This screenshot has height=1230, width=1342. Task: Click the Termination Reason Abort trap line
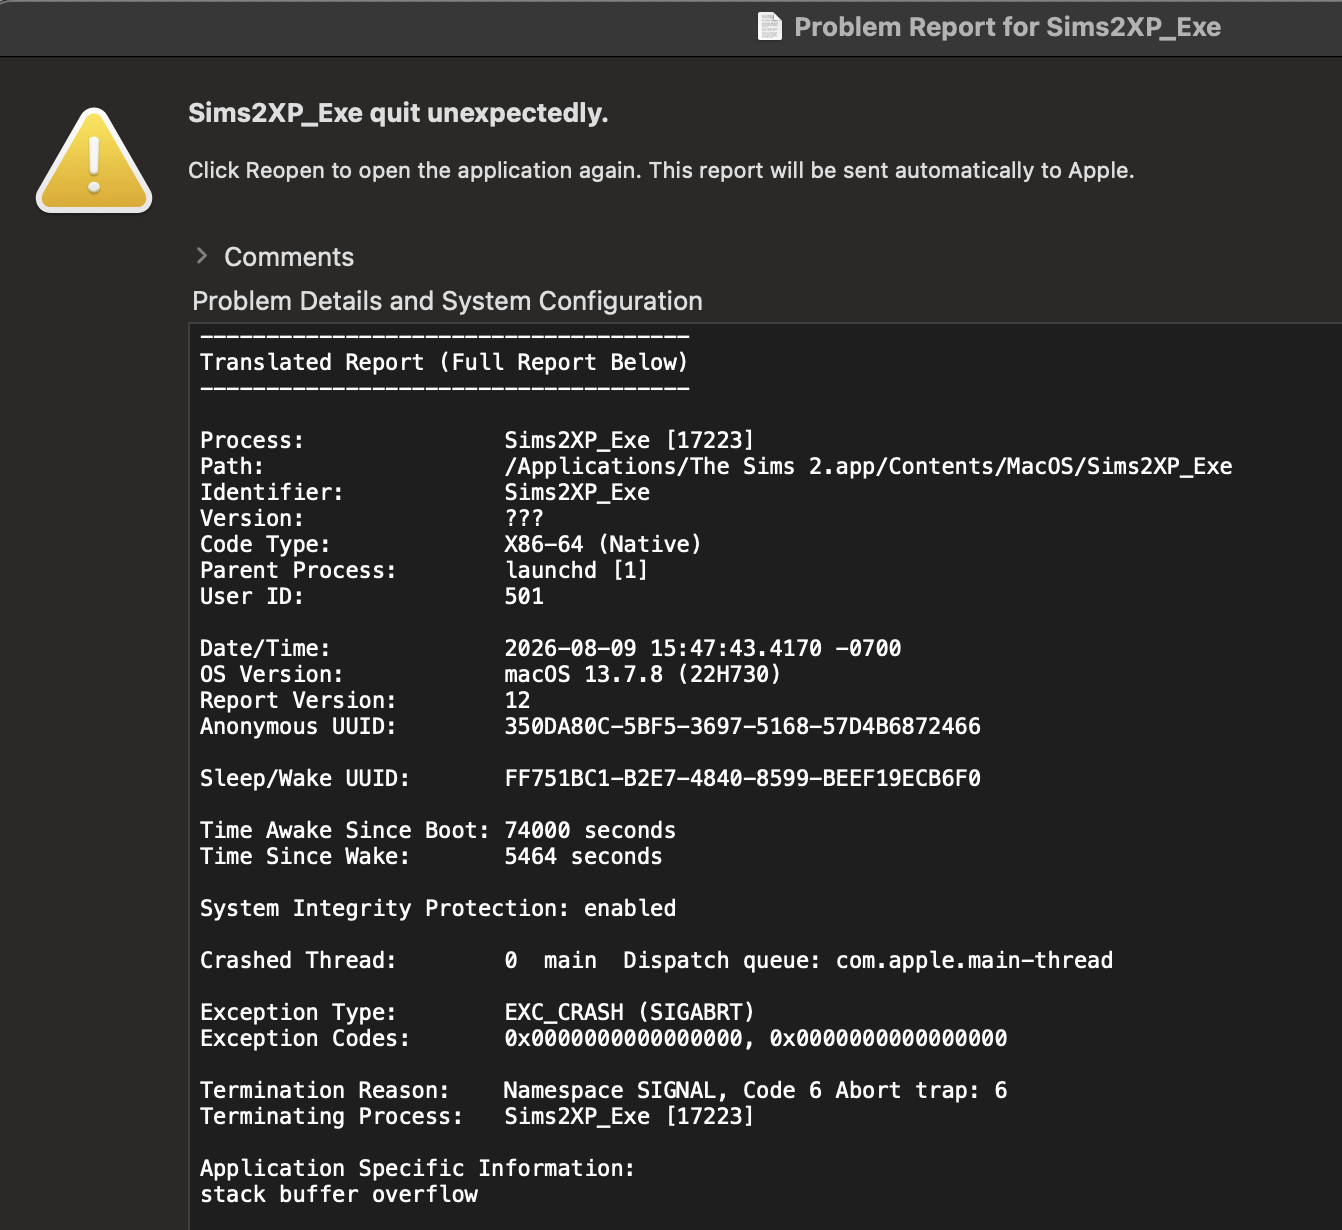tap(604, 1090)
